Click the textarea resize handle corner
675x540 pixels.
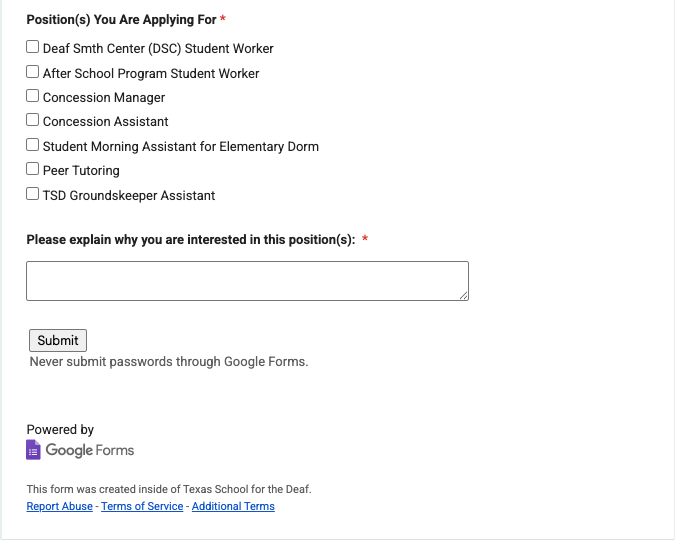(x=464, y=295)
